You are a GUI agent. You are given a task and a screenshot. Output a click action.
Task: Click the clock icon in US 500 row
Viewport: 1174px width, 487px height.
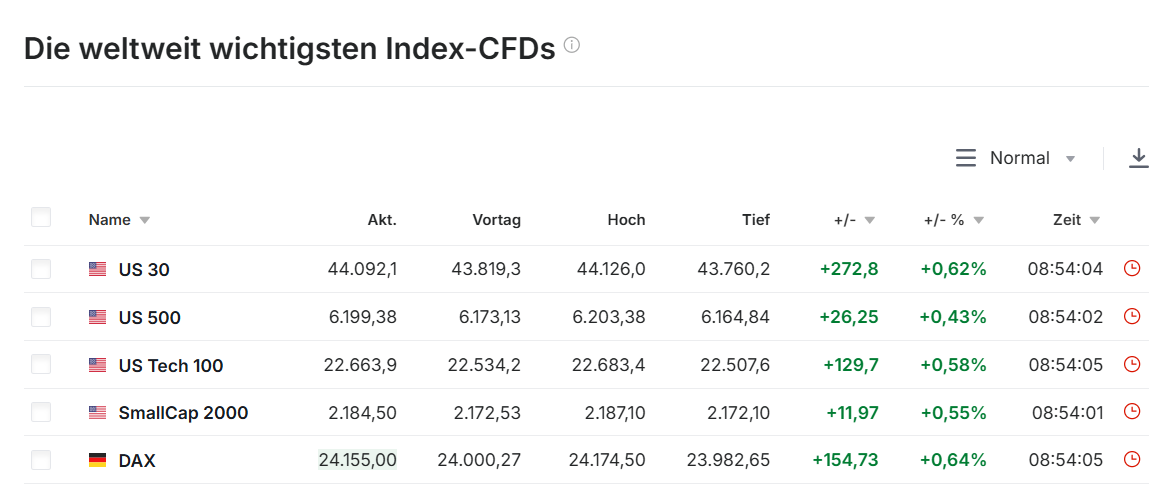1132,316
